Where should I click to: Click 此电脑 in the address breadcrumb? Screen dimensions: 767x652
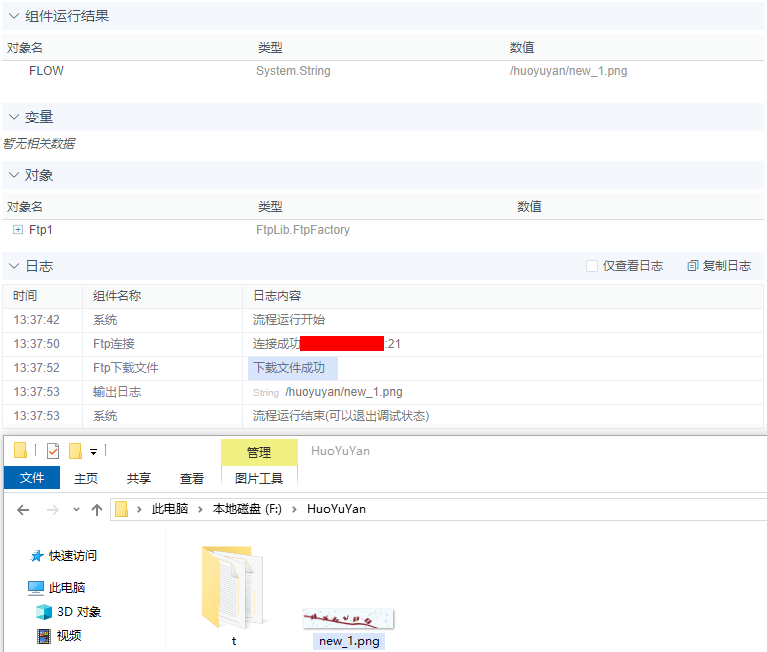point(170,509)
